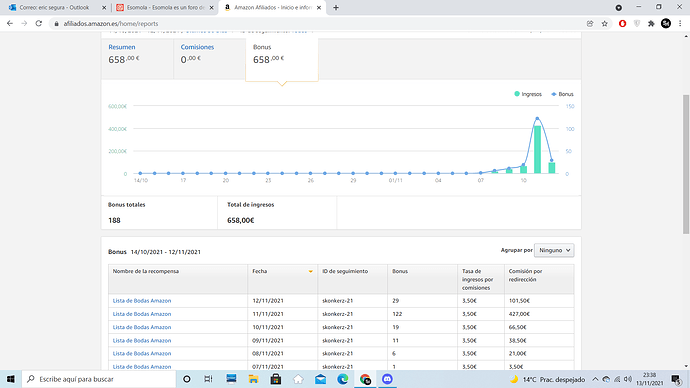Click the Total de ingresos 658,00€ value
690x388 pixels.
pos(240,220)
